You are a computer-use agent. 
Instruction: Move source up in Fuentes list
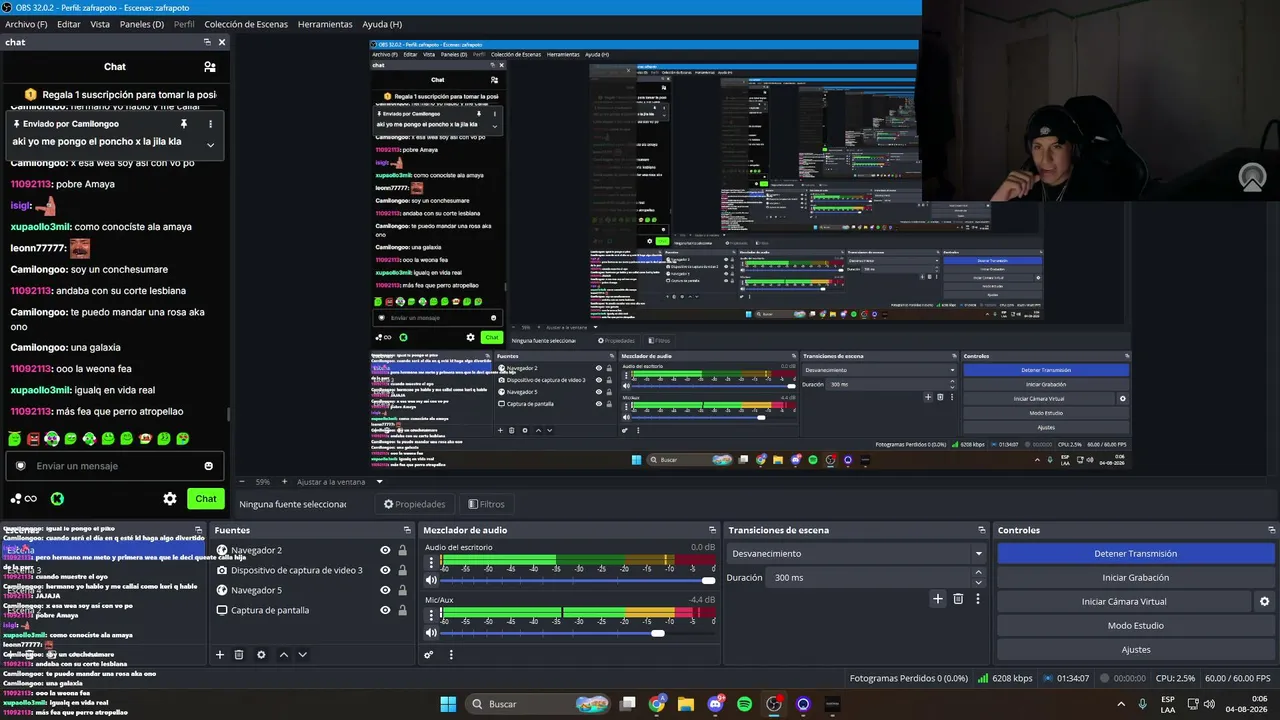pos(284,655)
